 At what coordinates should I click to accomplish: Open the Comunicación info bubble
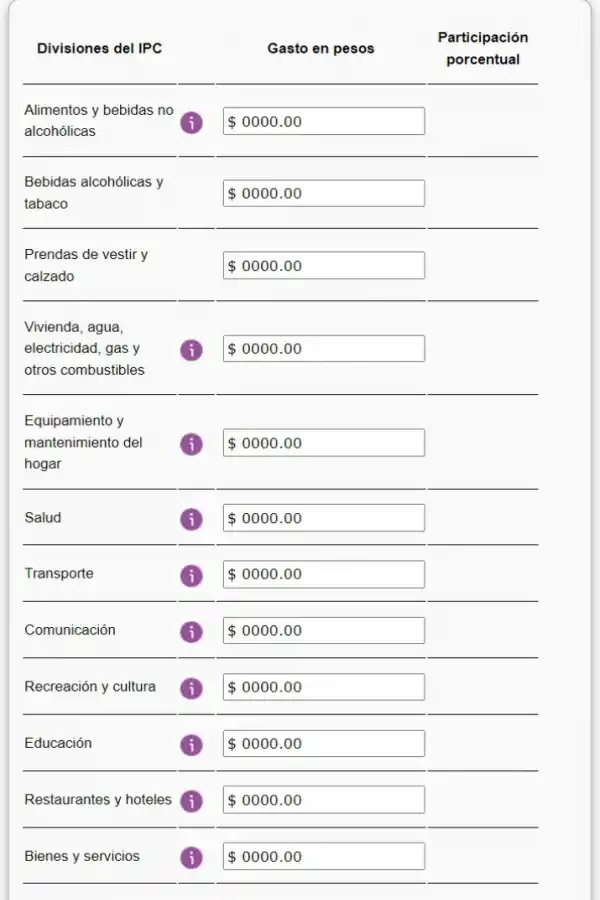[191, 631]
